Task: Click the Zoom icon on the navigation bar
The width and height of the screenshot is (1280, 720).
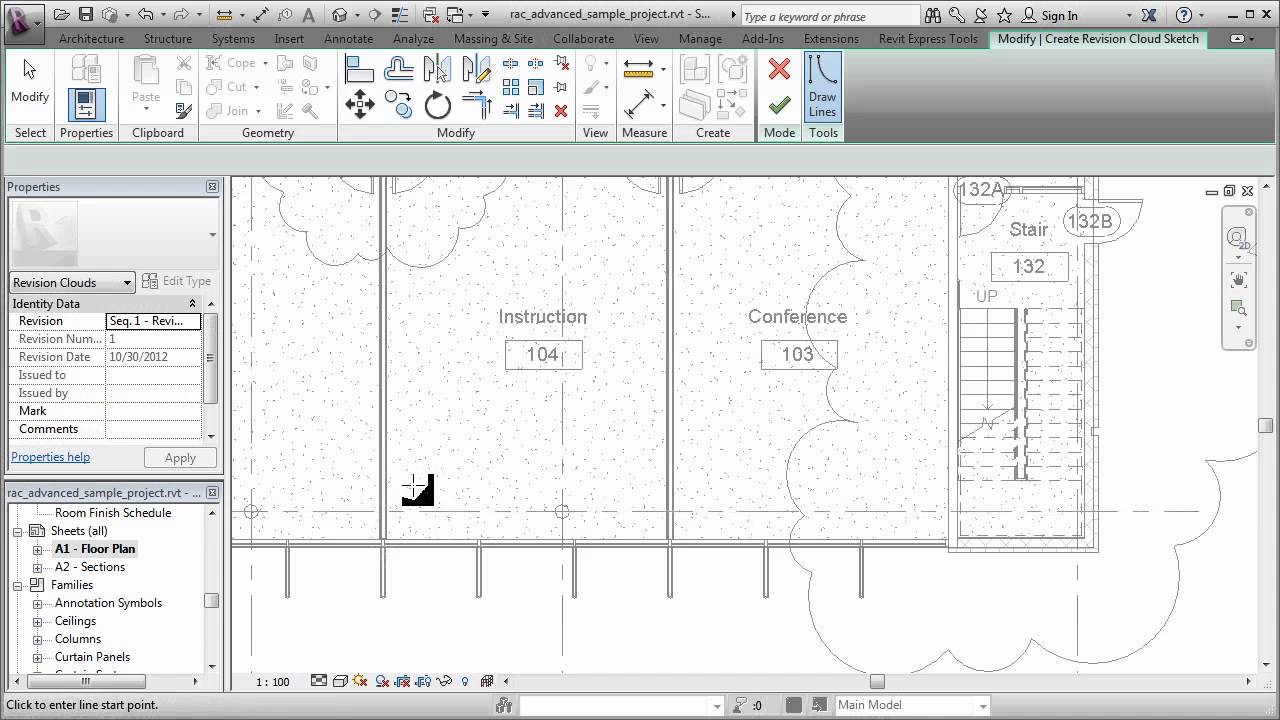Action: 1238,309
